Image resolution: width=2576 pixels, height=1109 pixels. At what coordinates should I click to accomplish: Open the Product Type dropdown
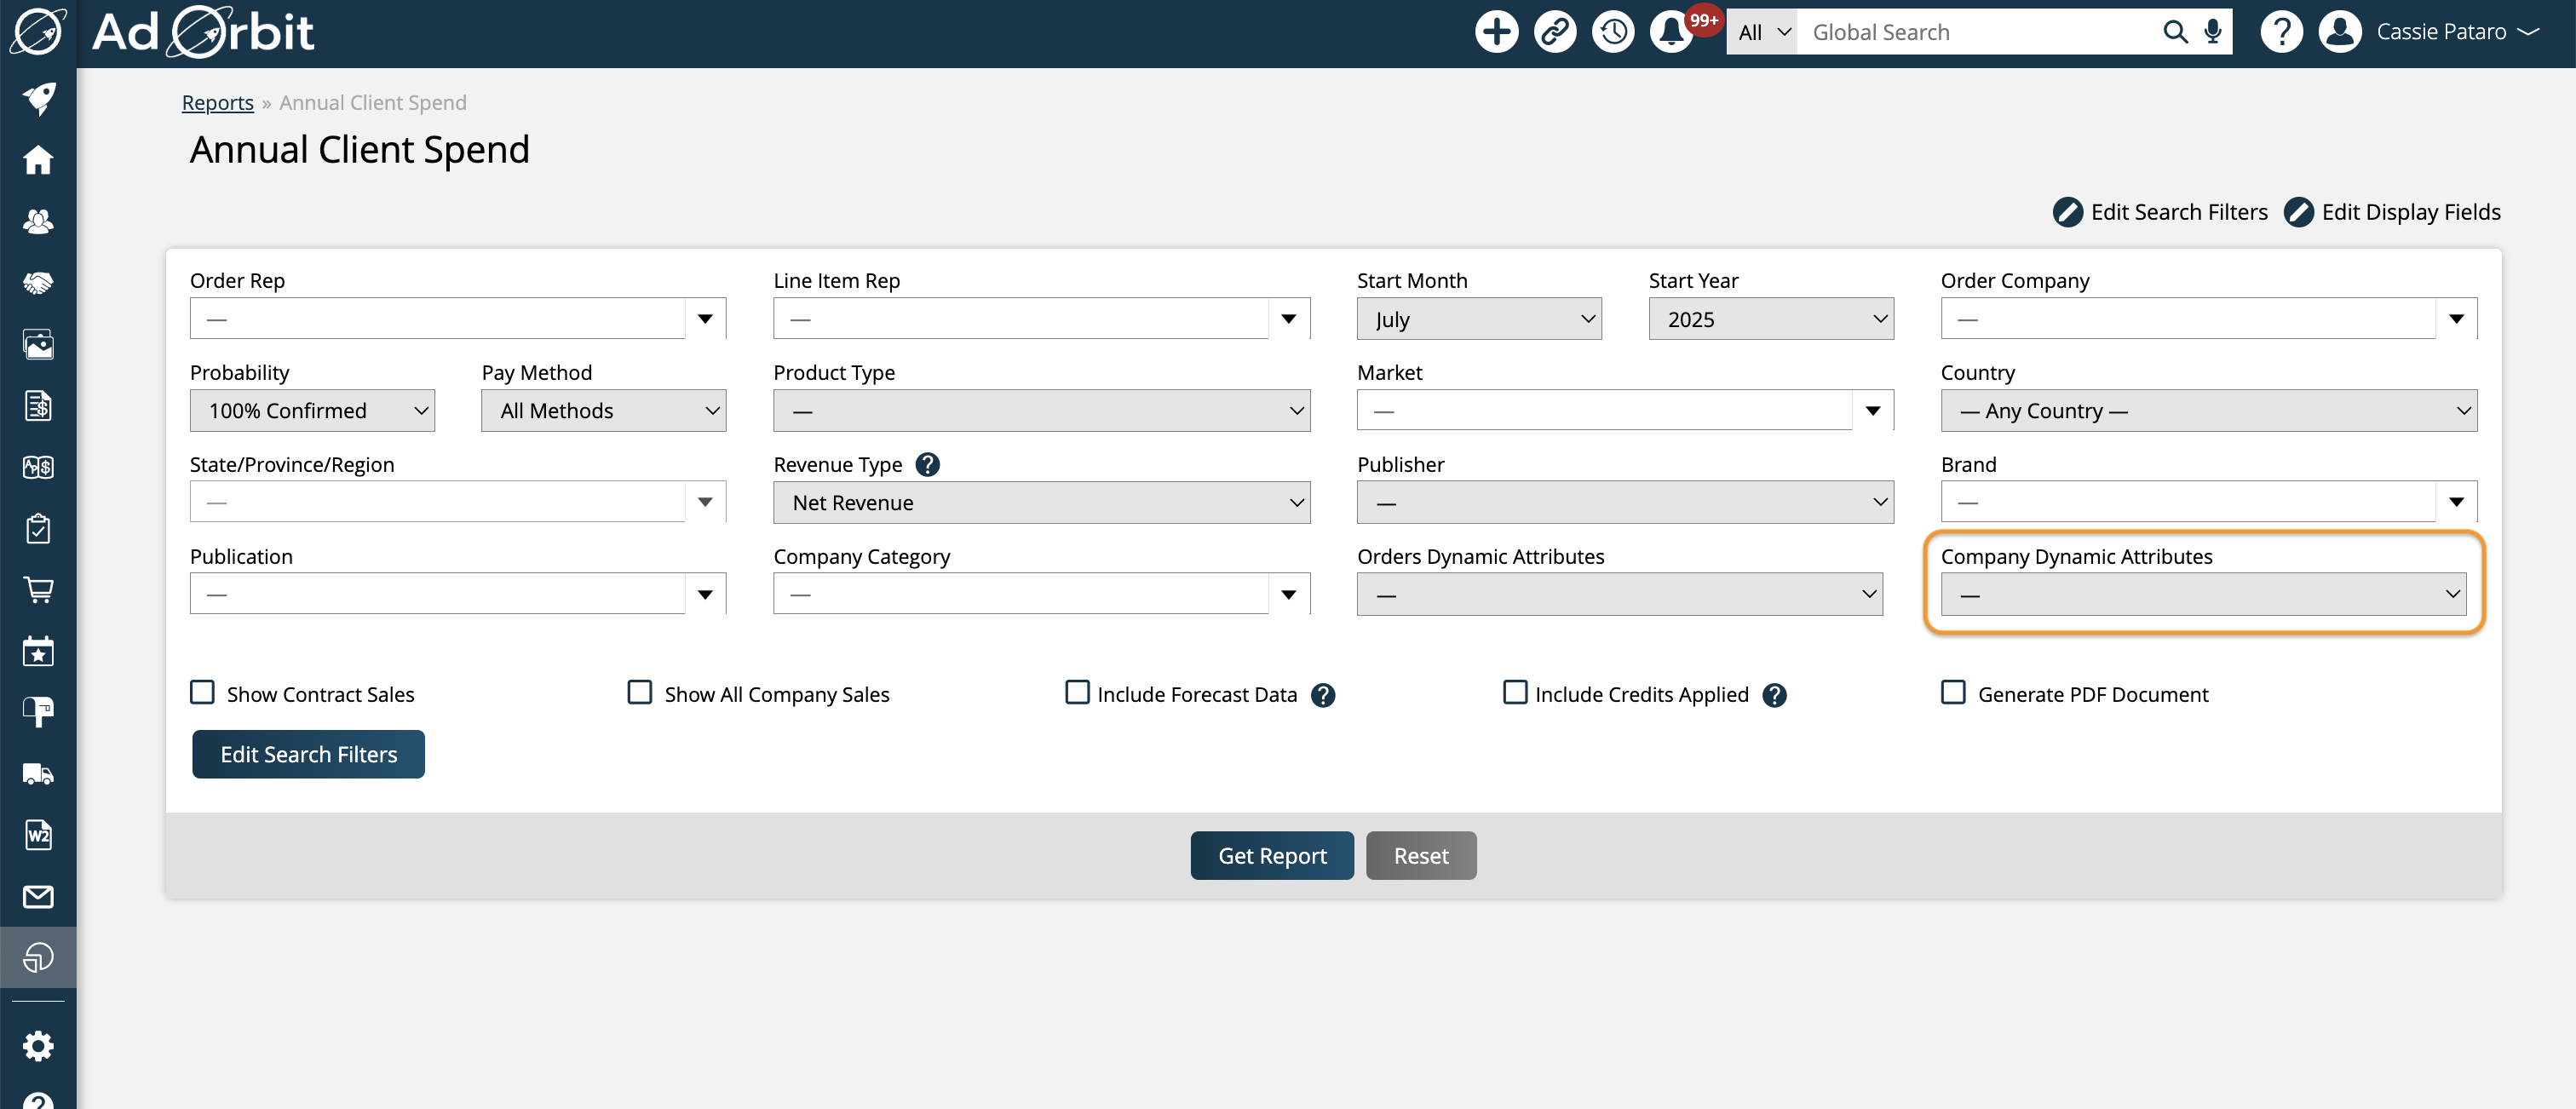[x=1041, y=411]
